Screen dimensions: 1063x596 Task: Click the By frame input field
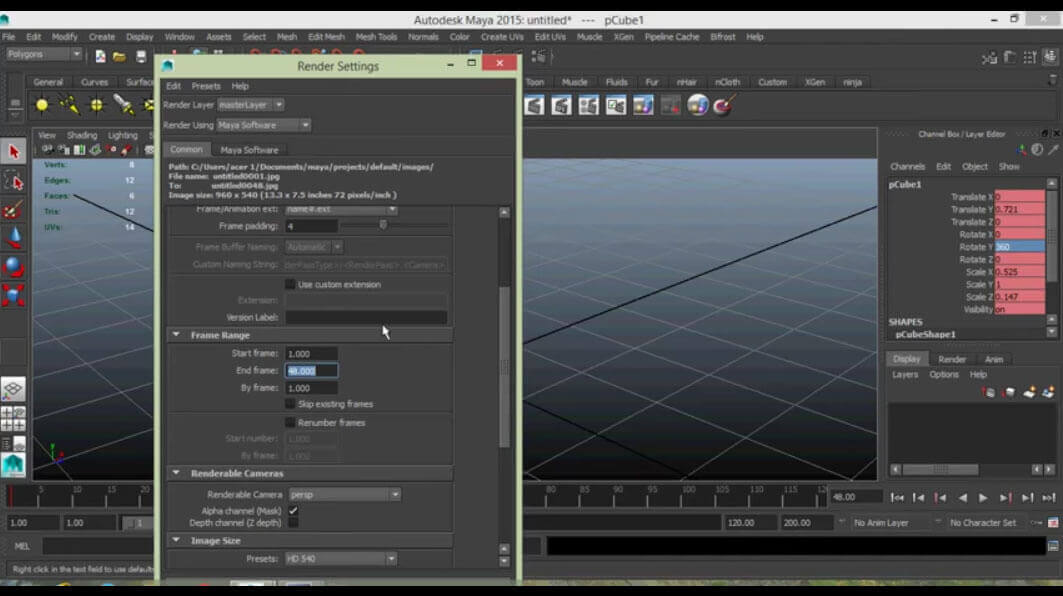(x=311, y=388)
